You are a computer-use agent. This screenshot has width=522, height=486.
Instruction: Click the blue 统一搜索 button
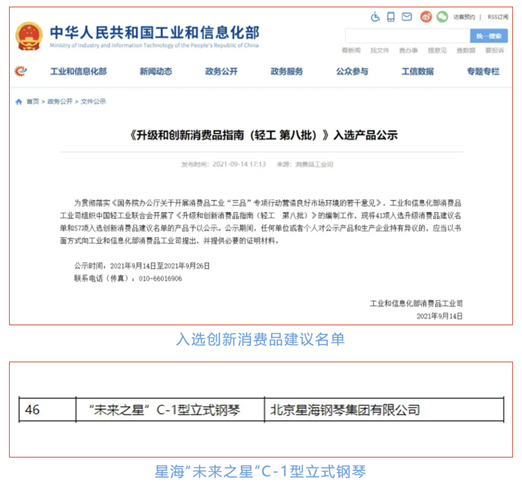click(x=489, y=36)
